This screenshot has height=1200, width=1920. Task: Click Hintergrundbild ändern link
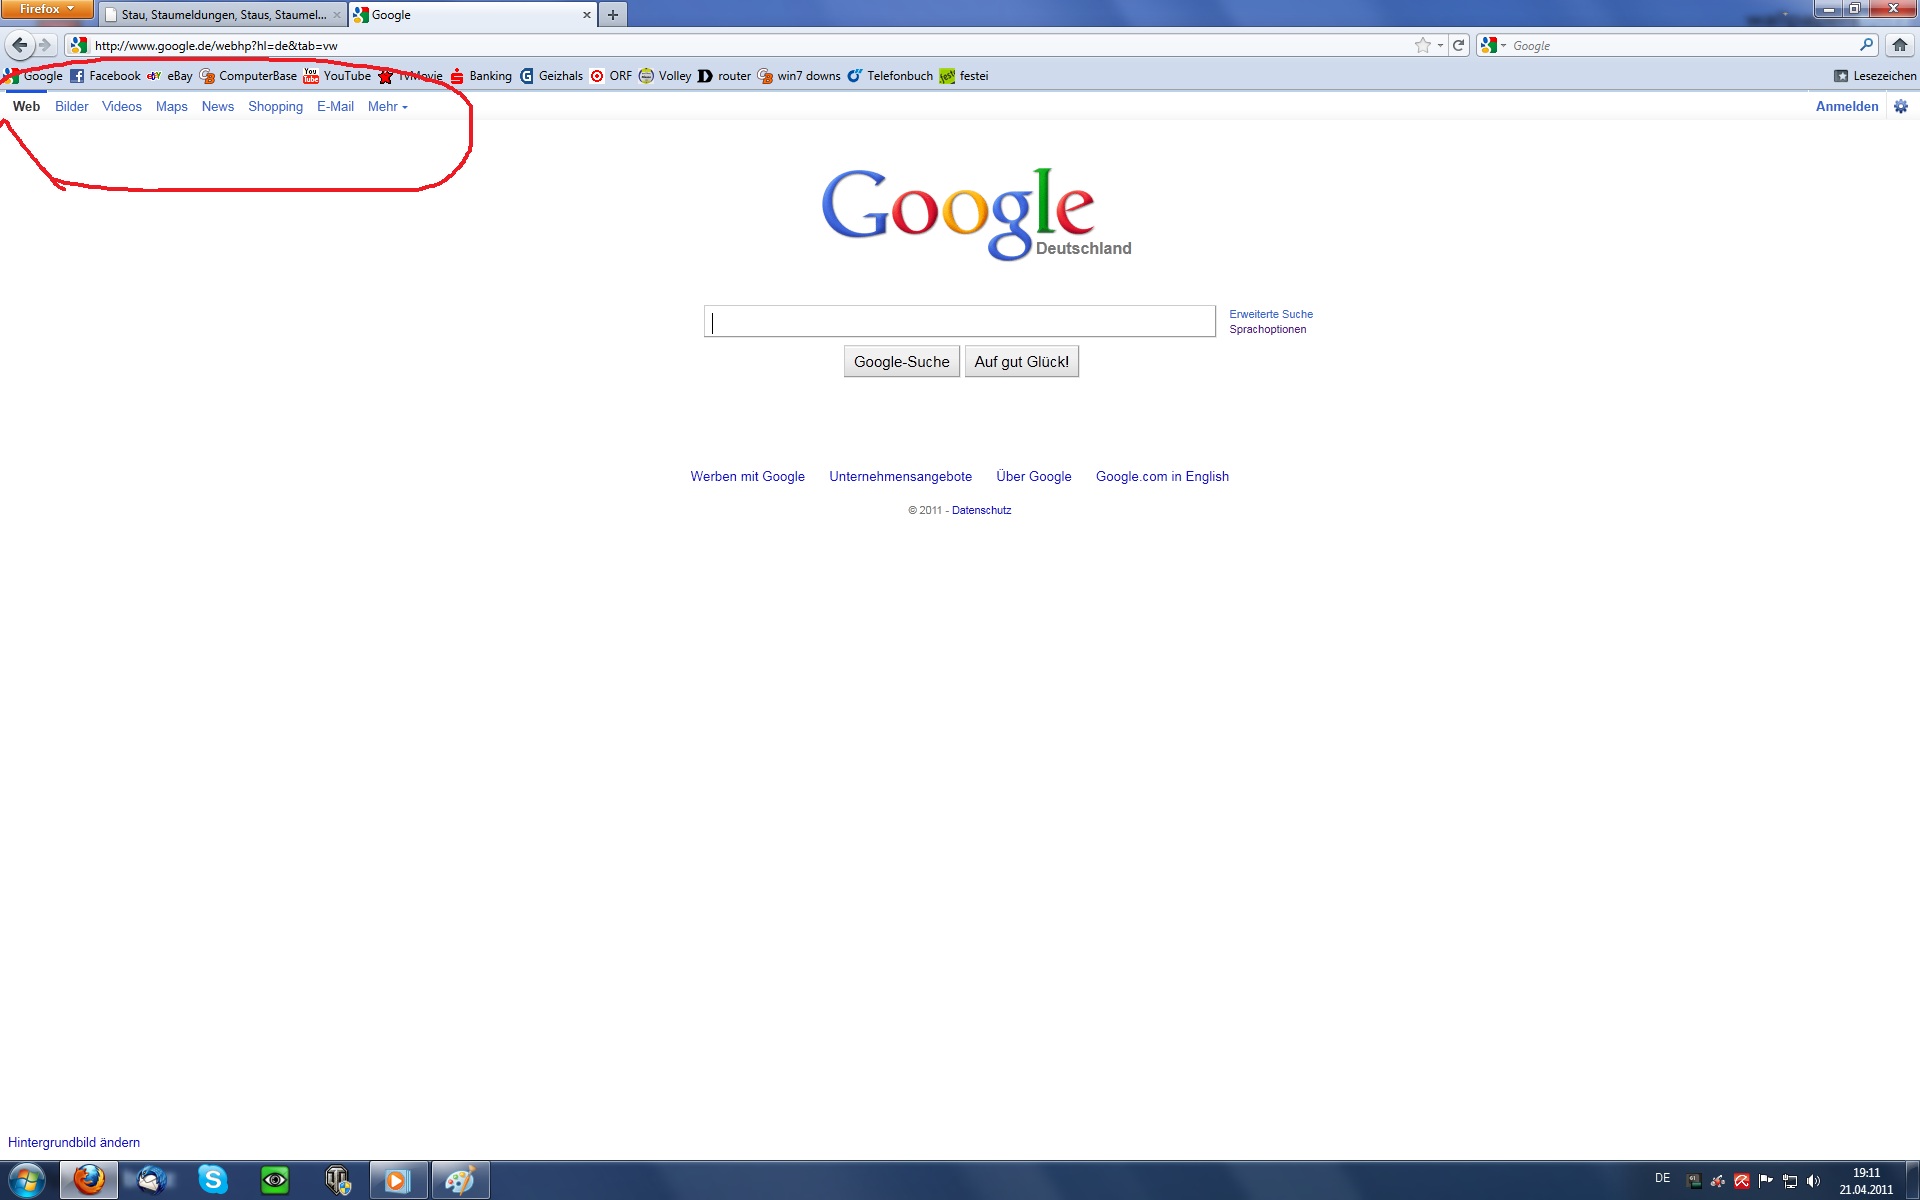(x=74, y=1143)
